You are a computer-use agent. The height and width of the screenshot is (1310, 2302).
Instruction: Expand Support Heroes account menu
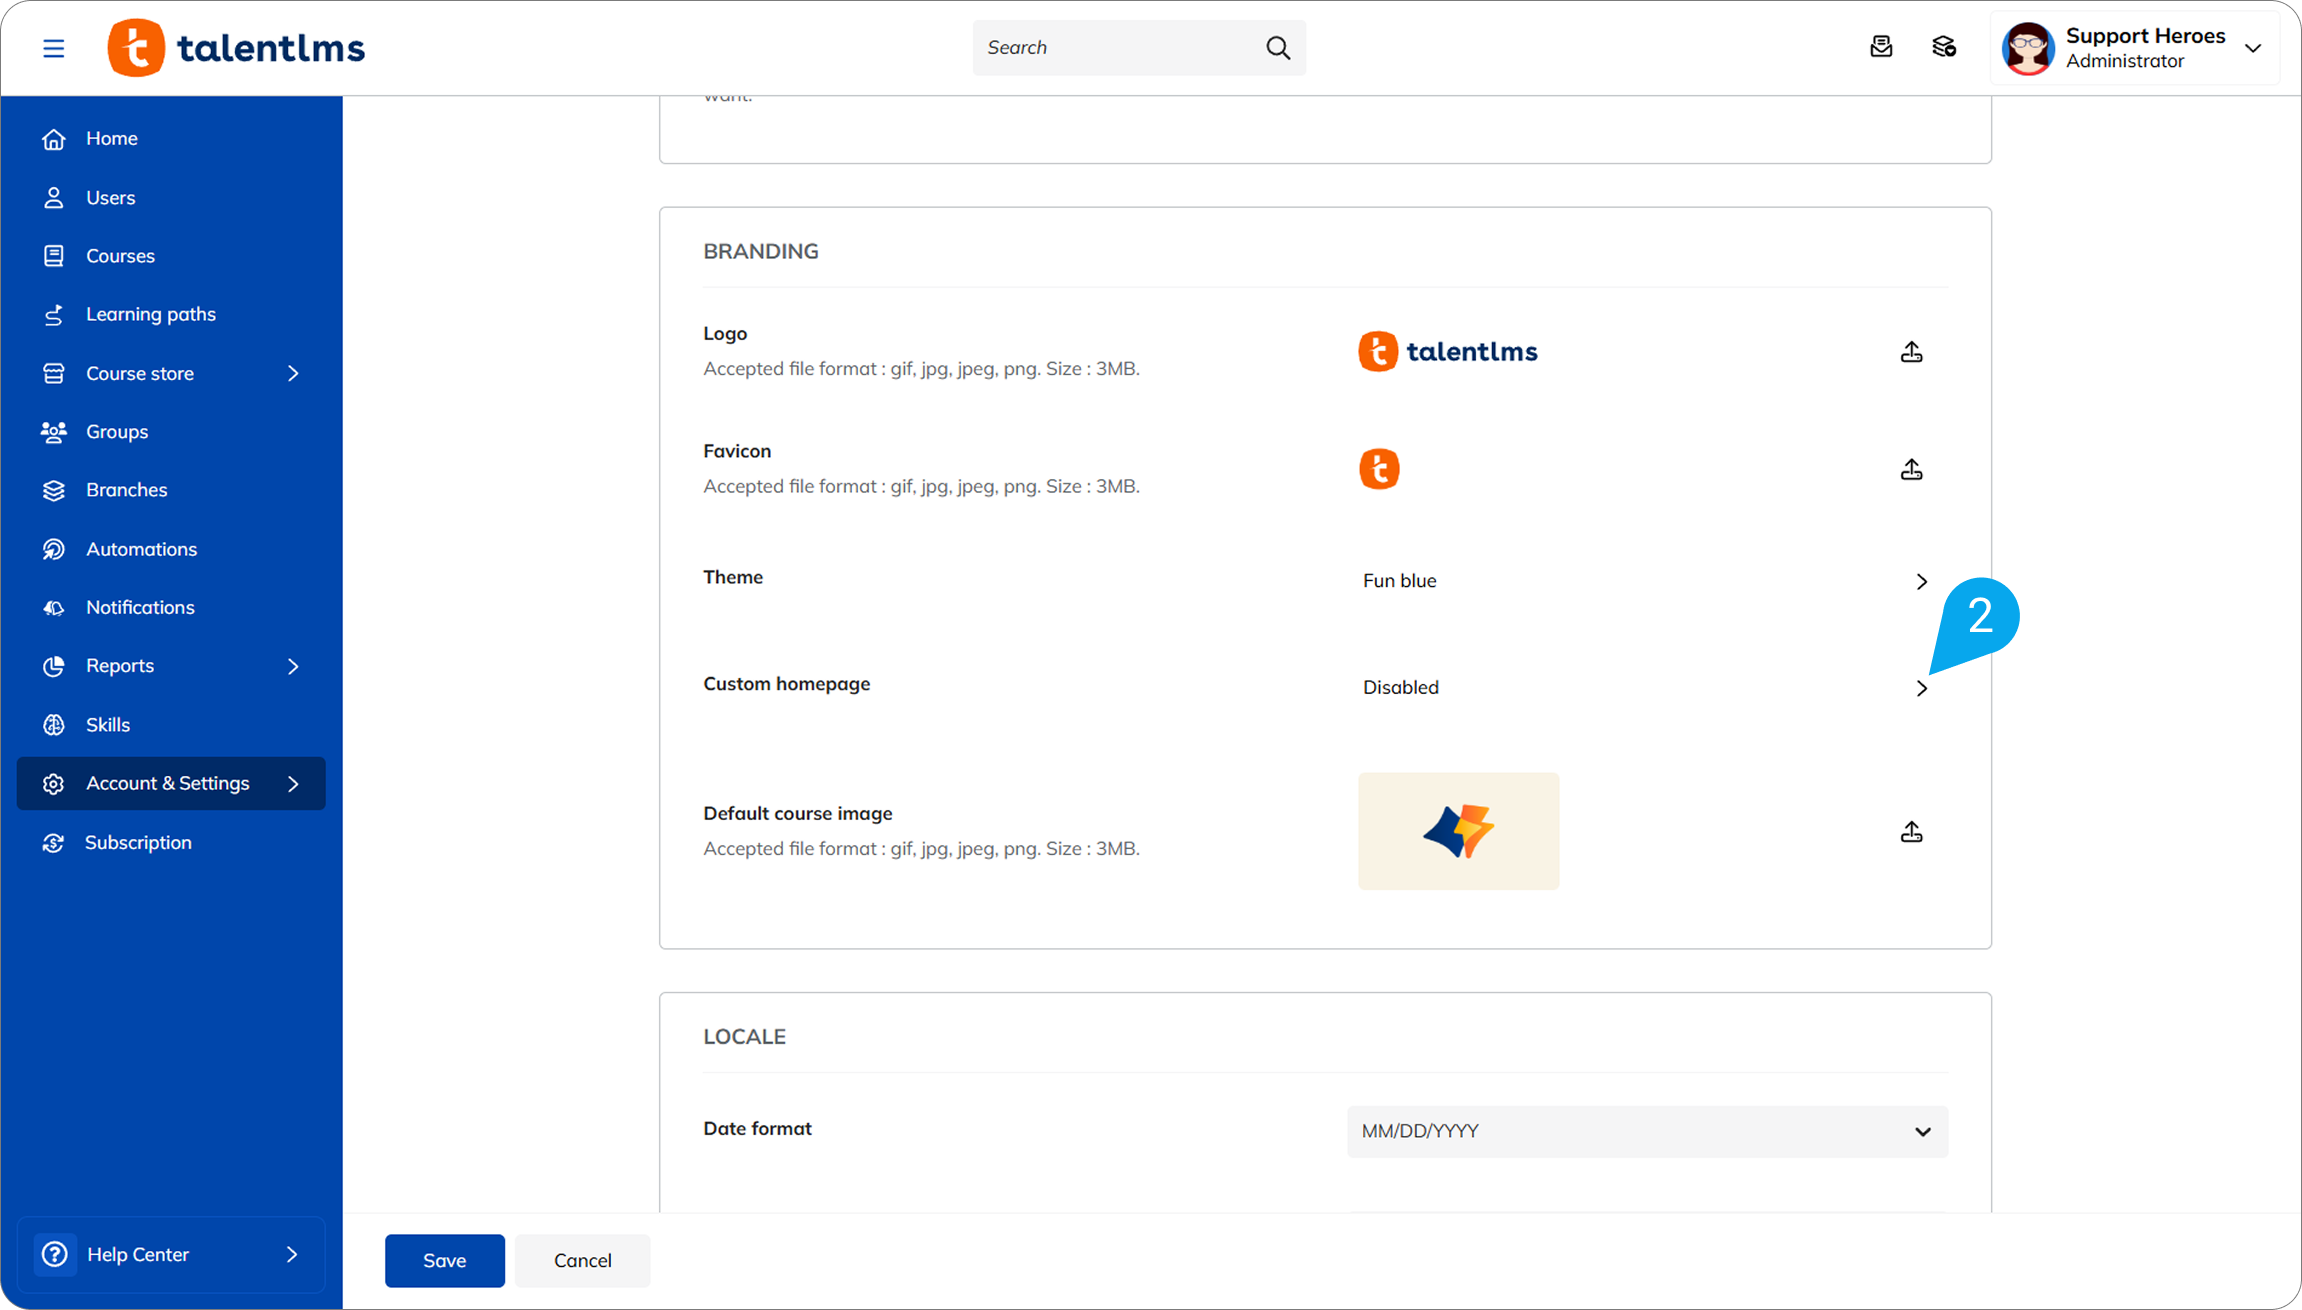tap(2252, 48)
